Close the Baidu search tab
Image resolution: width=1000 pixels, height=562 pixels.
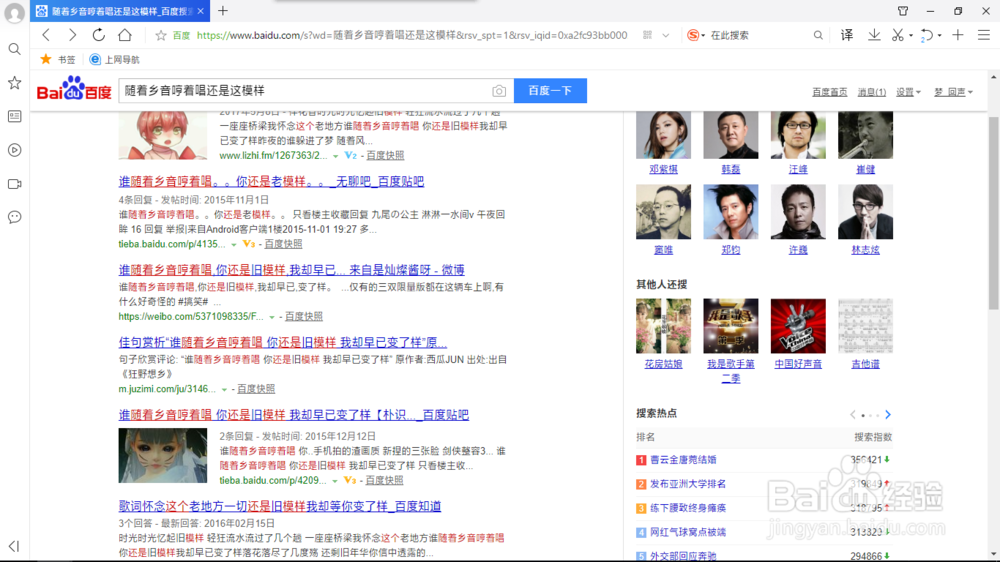tap(200, 11)
